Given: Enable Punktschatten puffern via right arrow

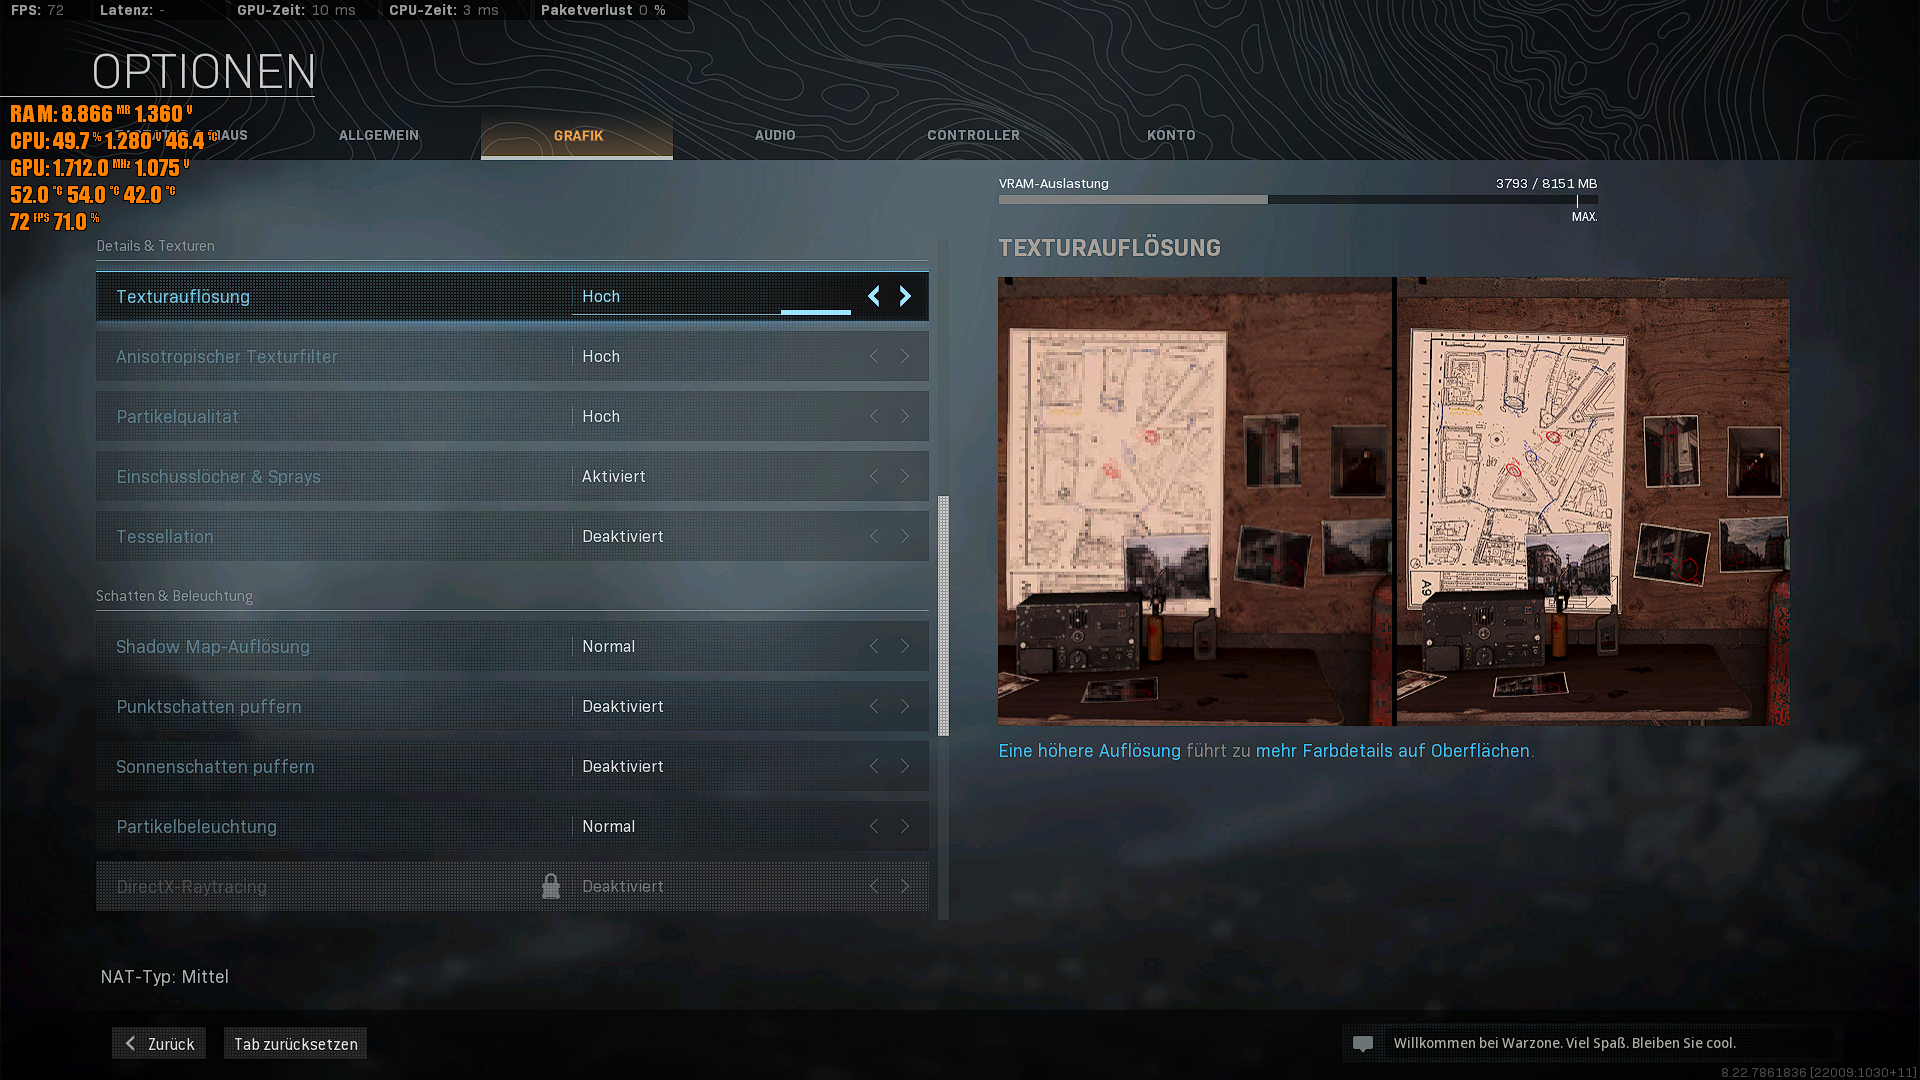Looking at the screenshot, I should [x=905, y=706].
